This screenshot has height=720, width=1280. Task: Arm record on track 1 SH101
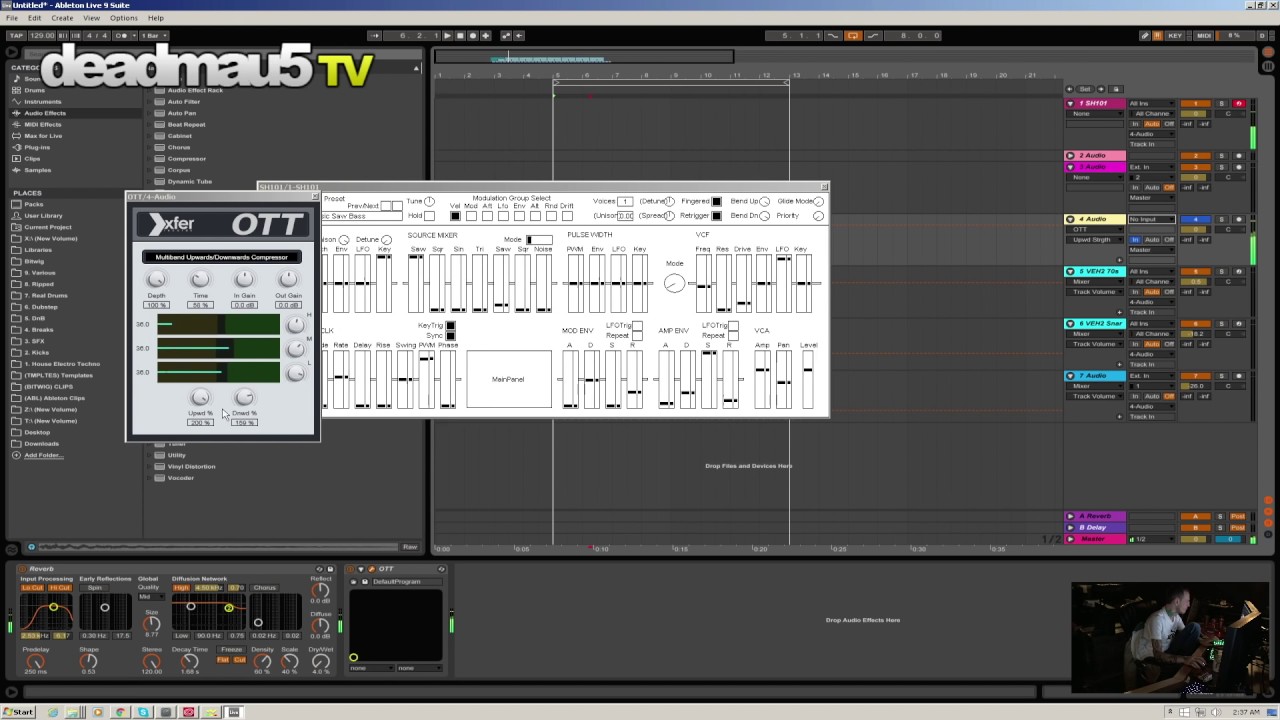click(1239, 104)
